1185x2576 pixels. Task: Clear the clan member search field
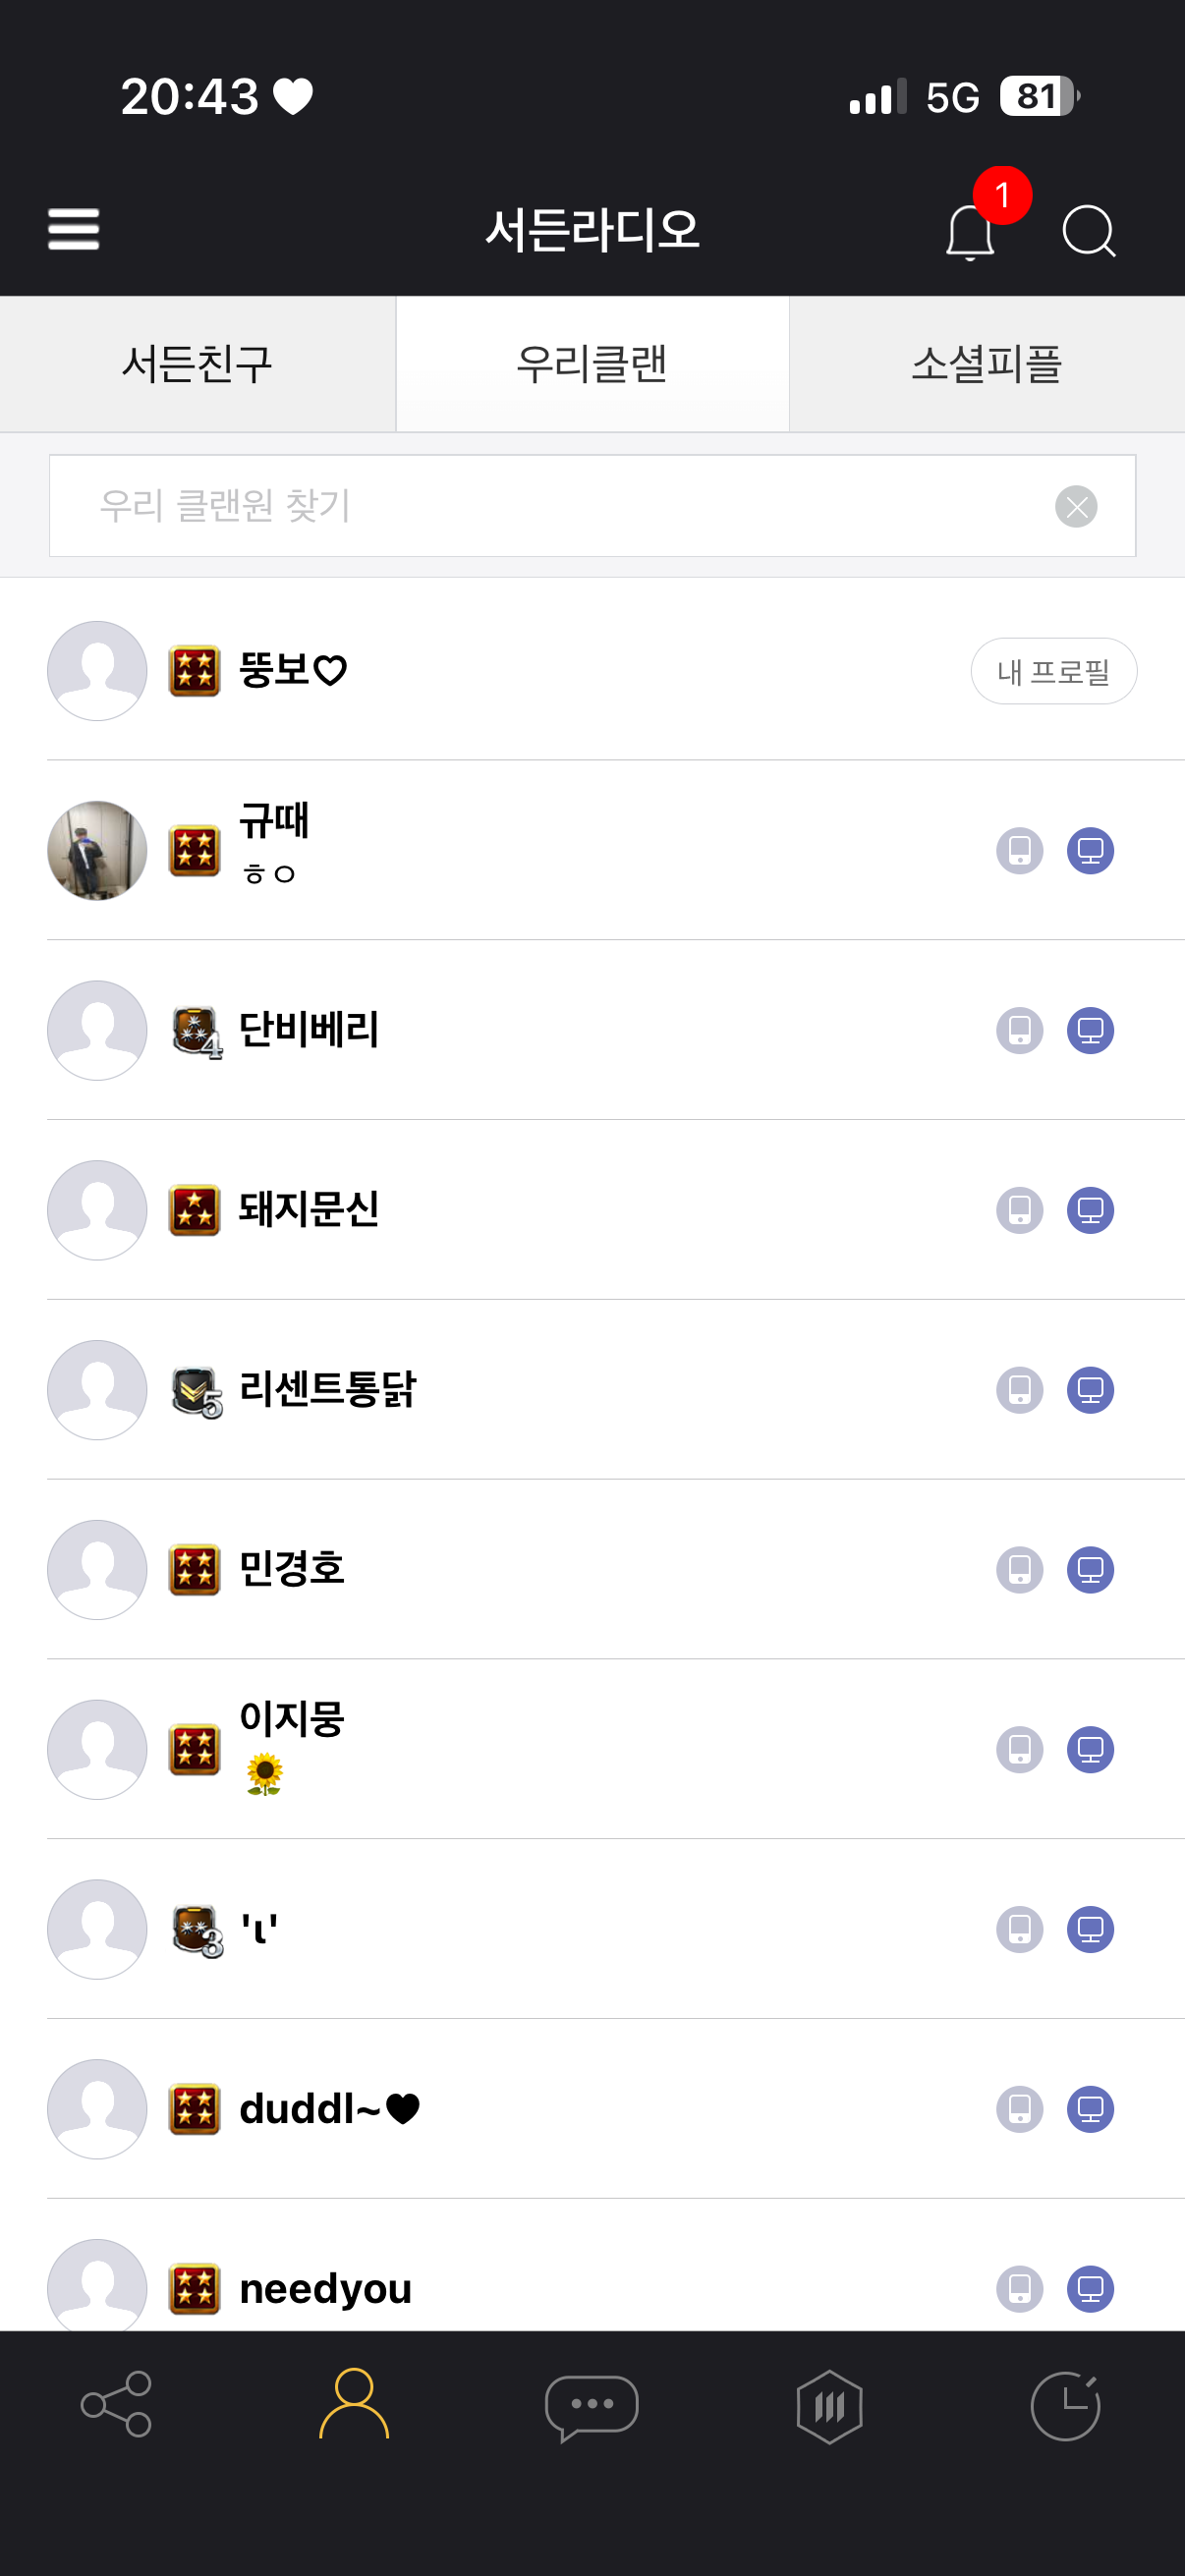1076,506
